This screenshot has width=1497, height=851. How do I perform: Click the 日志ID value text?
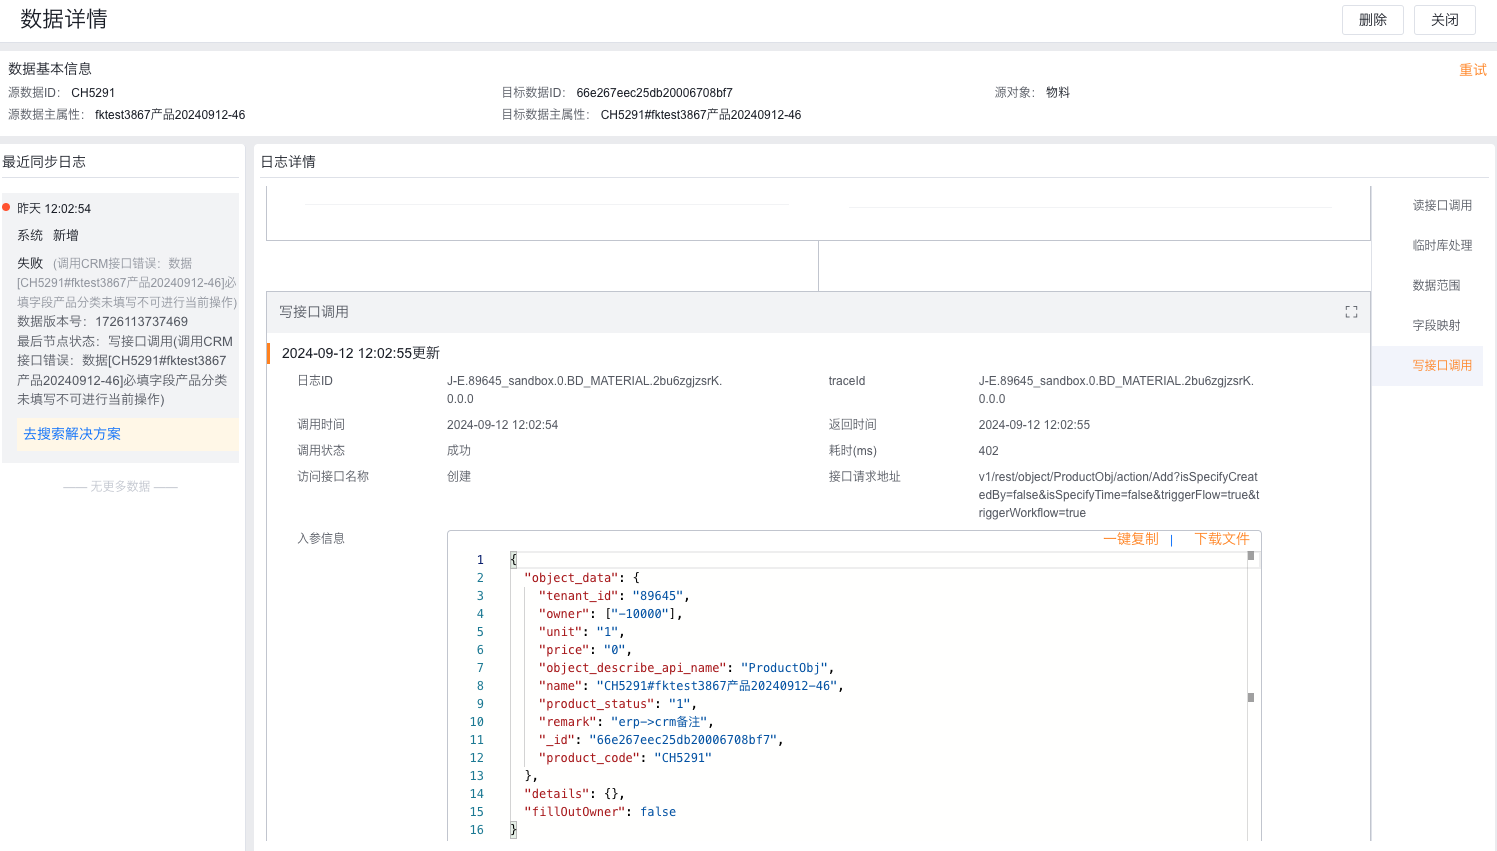[584, 390]
